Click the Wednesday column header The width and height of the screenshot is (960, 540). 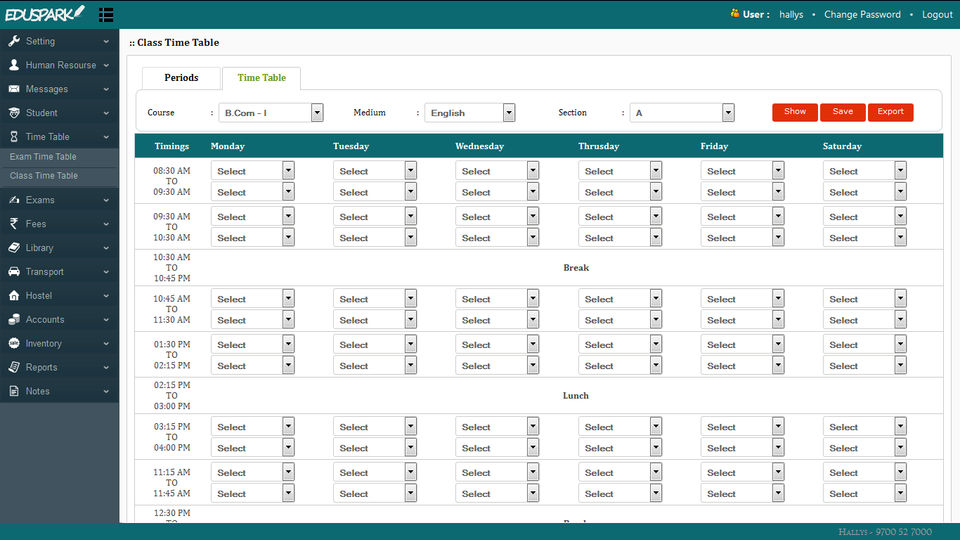[479, 146]
